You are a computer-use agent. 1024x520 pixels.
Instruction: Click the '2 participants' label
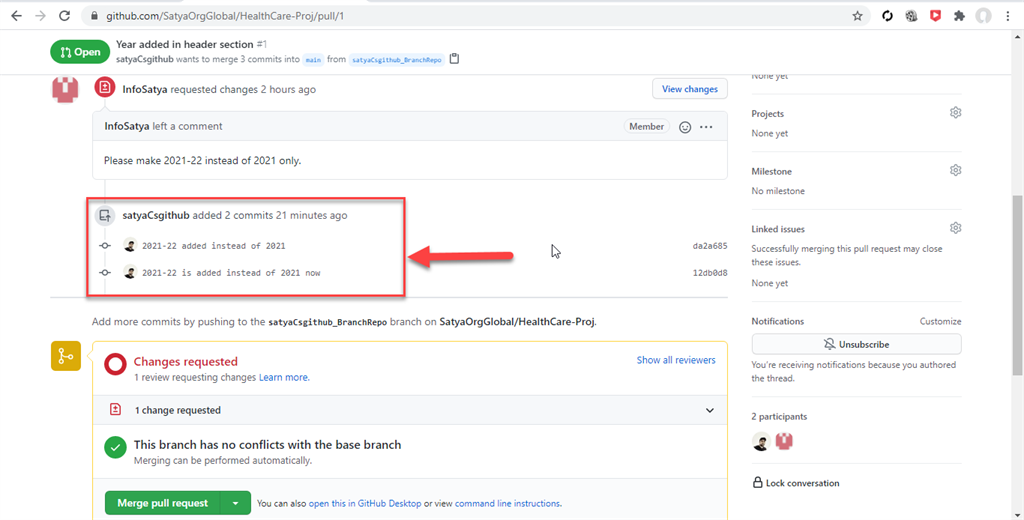779,416
